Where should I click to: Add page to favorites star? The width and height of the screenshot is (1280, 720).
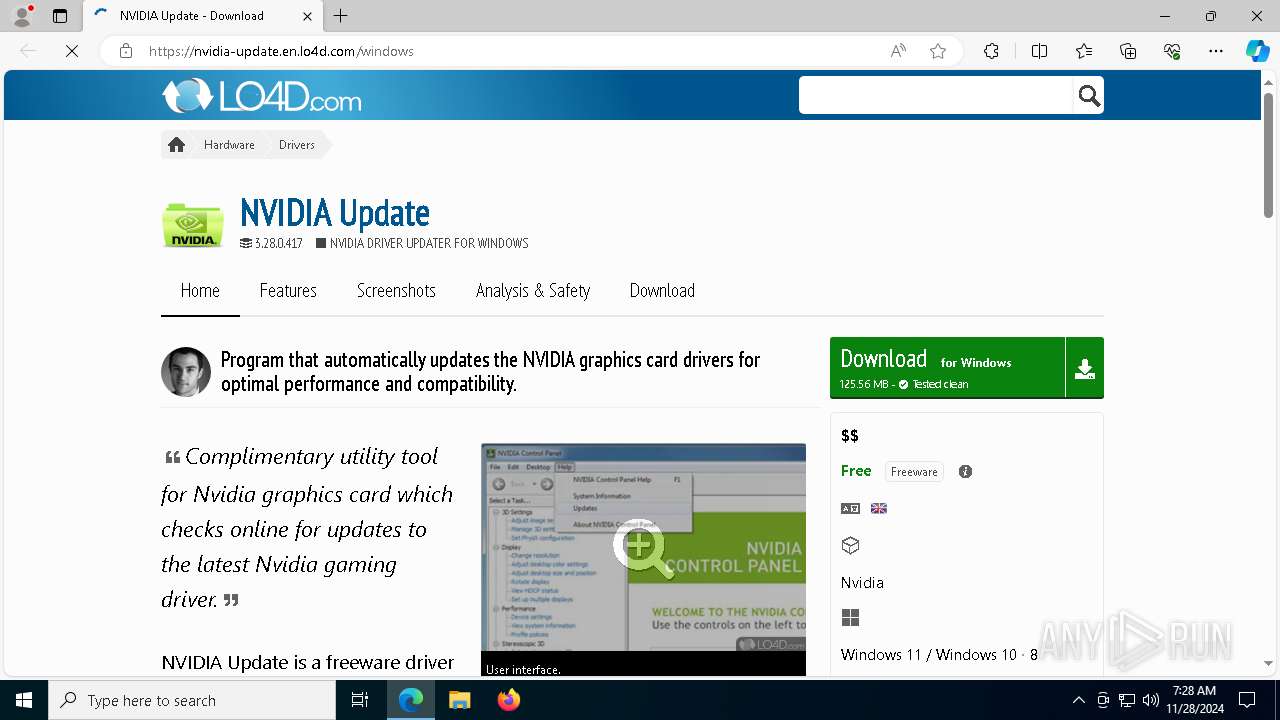[938, 51]
